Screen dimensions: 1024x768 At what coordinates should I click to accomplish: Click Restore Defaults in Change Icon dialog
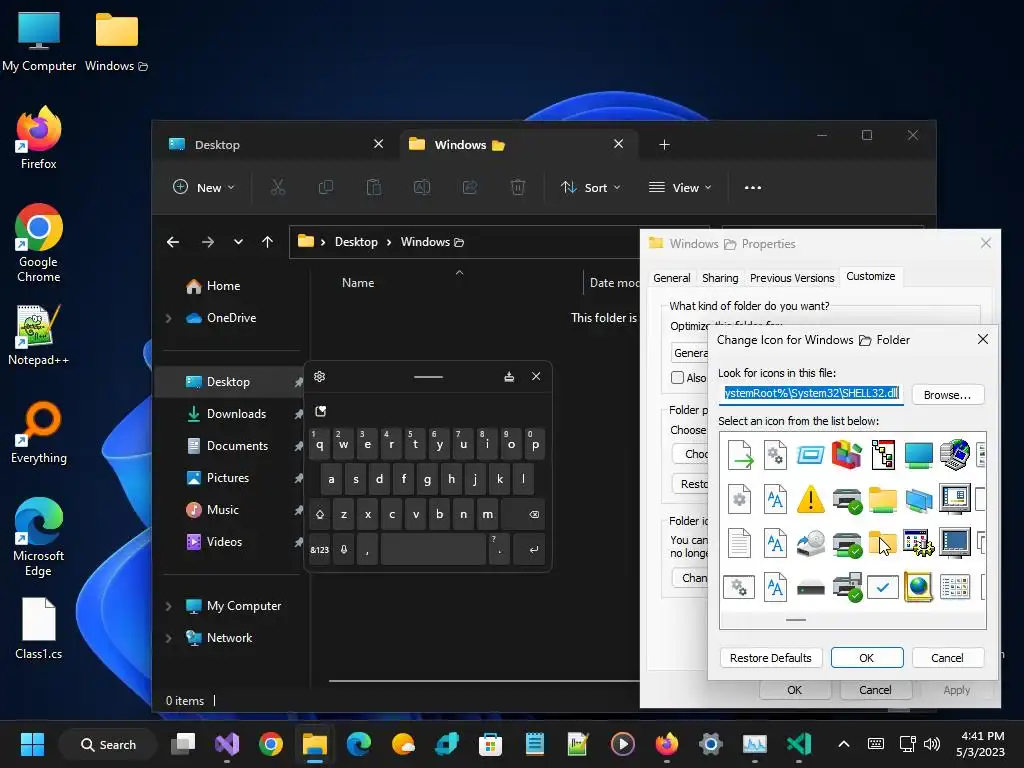point(770,658)
